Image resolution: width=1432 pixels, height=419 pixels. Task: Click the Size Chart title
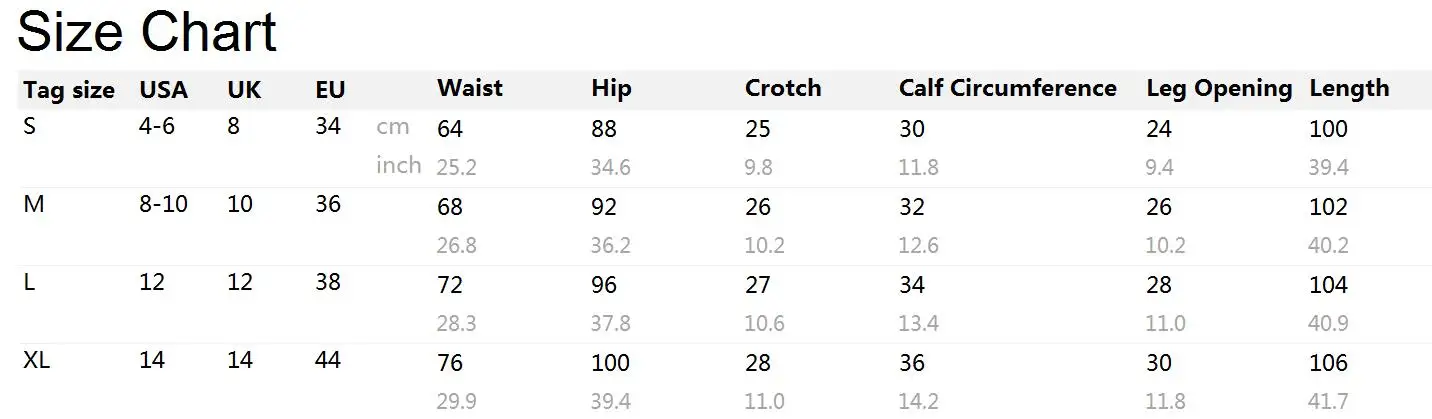[147, 31]
